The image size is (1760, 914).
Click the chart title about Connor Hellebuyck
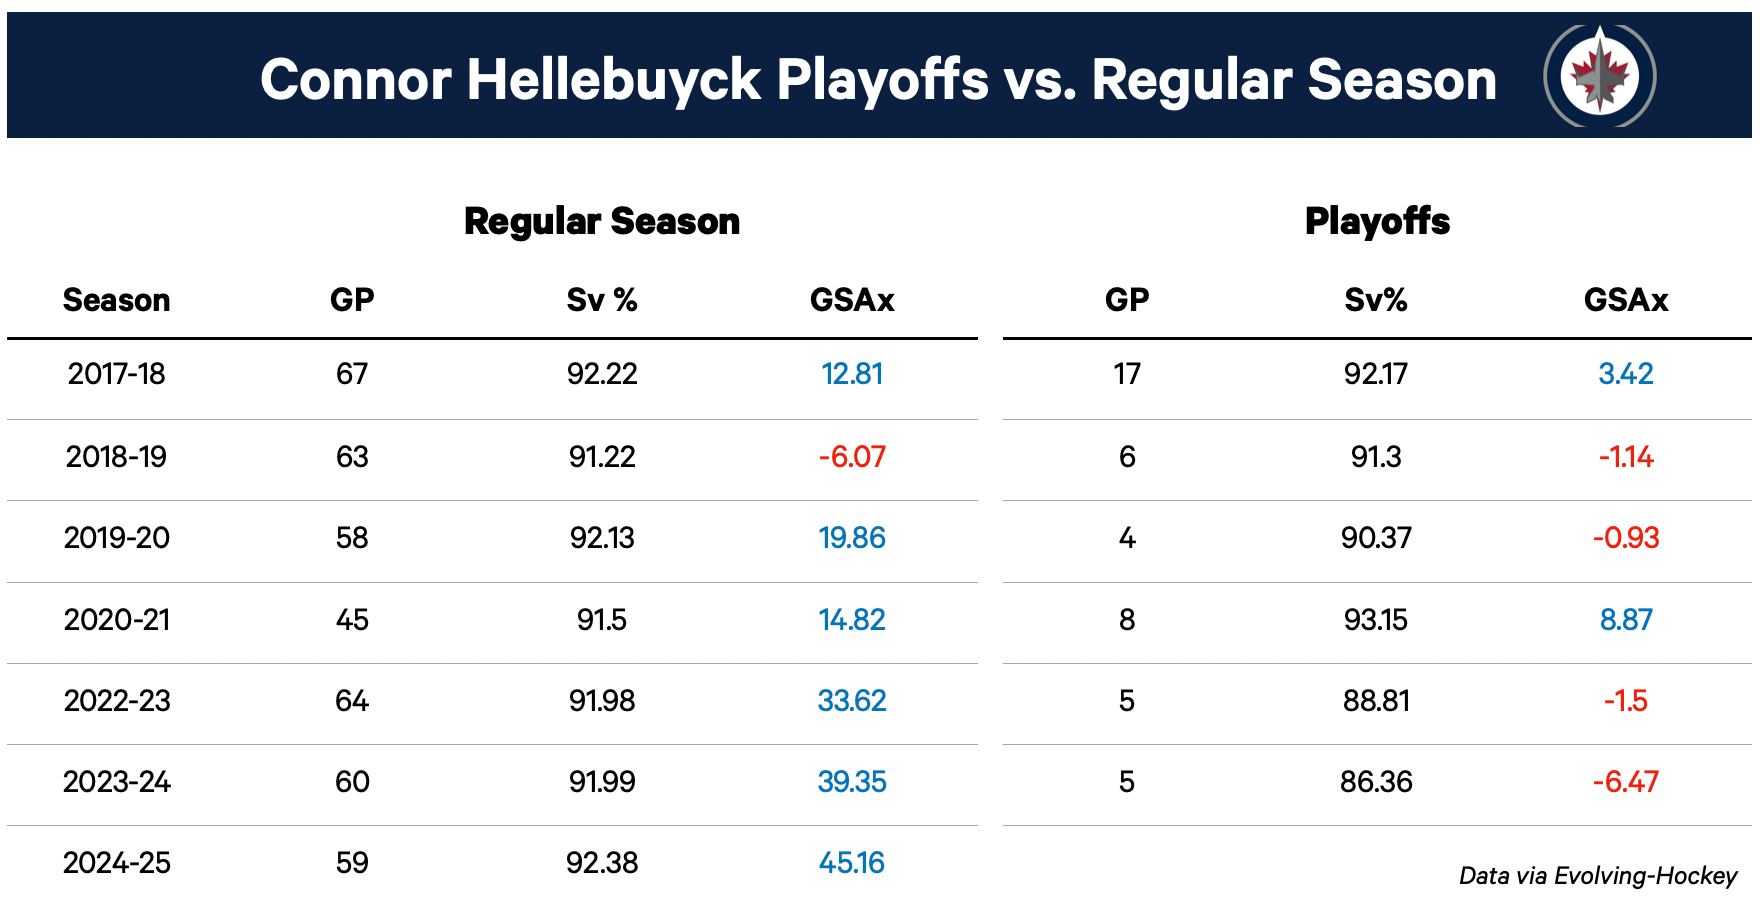pyautogui.click(x=878, y=79)
